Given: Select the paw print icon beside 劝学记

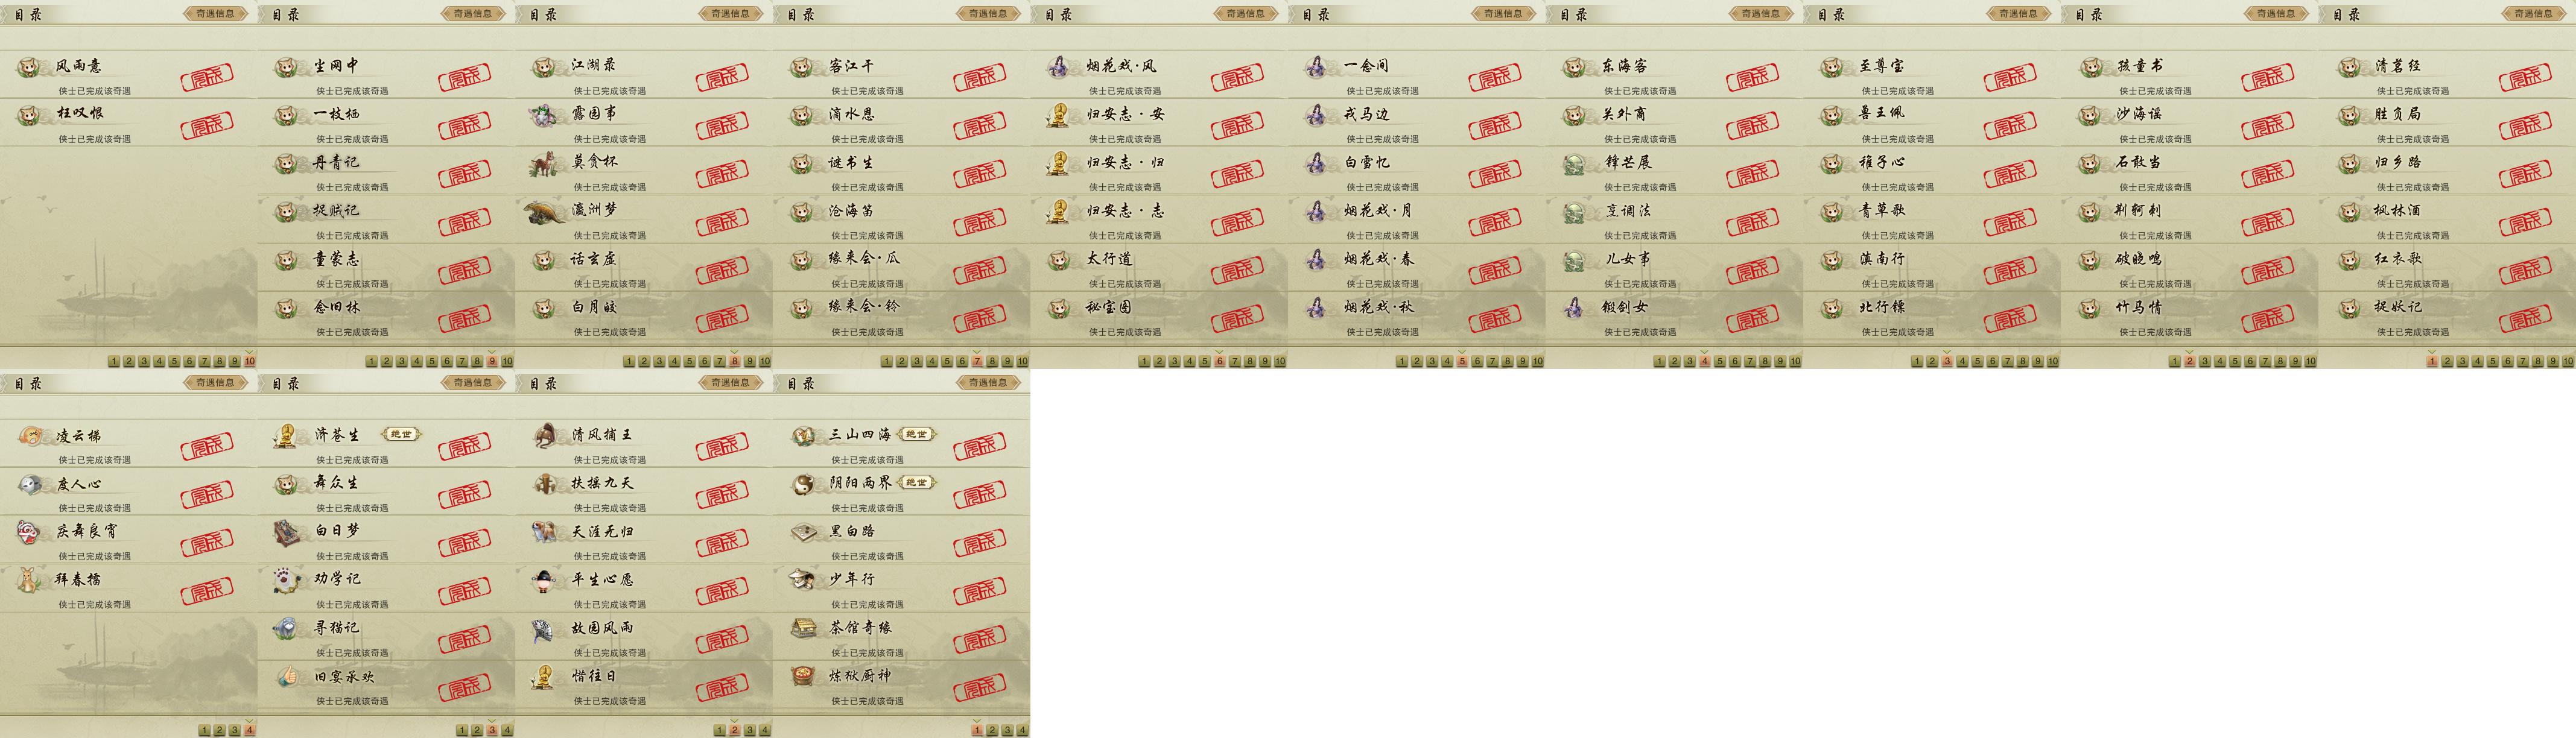Looking at the screenshot, I should [x=287, y=580].
